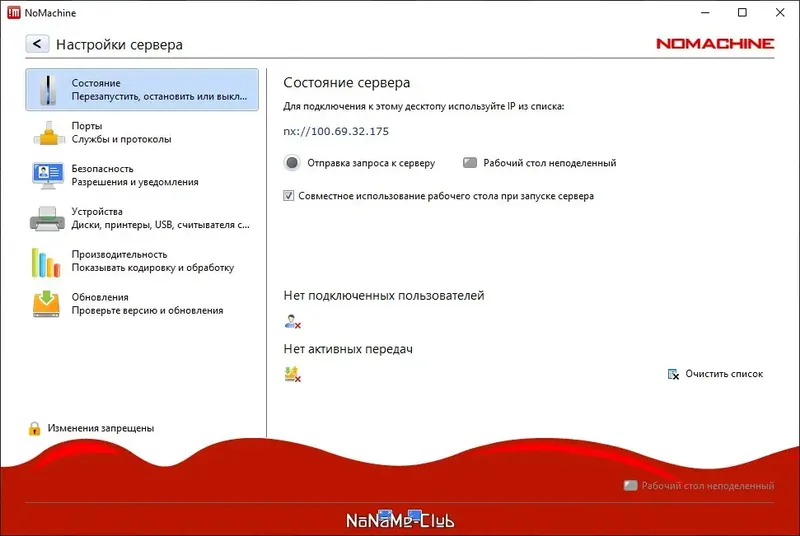800x536 pixels.
Task: Click the server tower icon beside Состояние
Action: coord(48,90)
